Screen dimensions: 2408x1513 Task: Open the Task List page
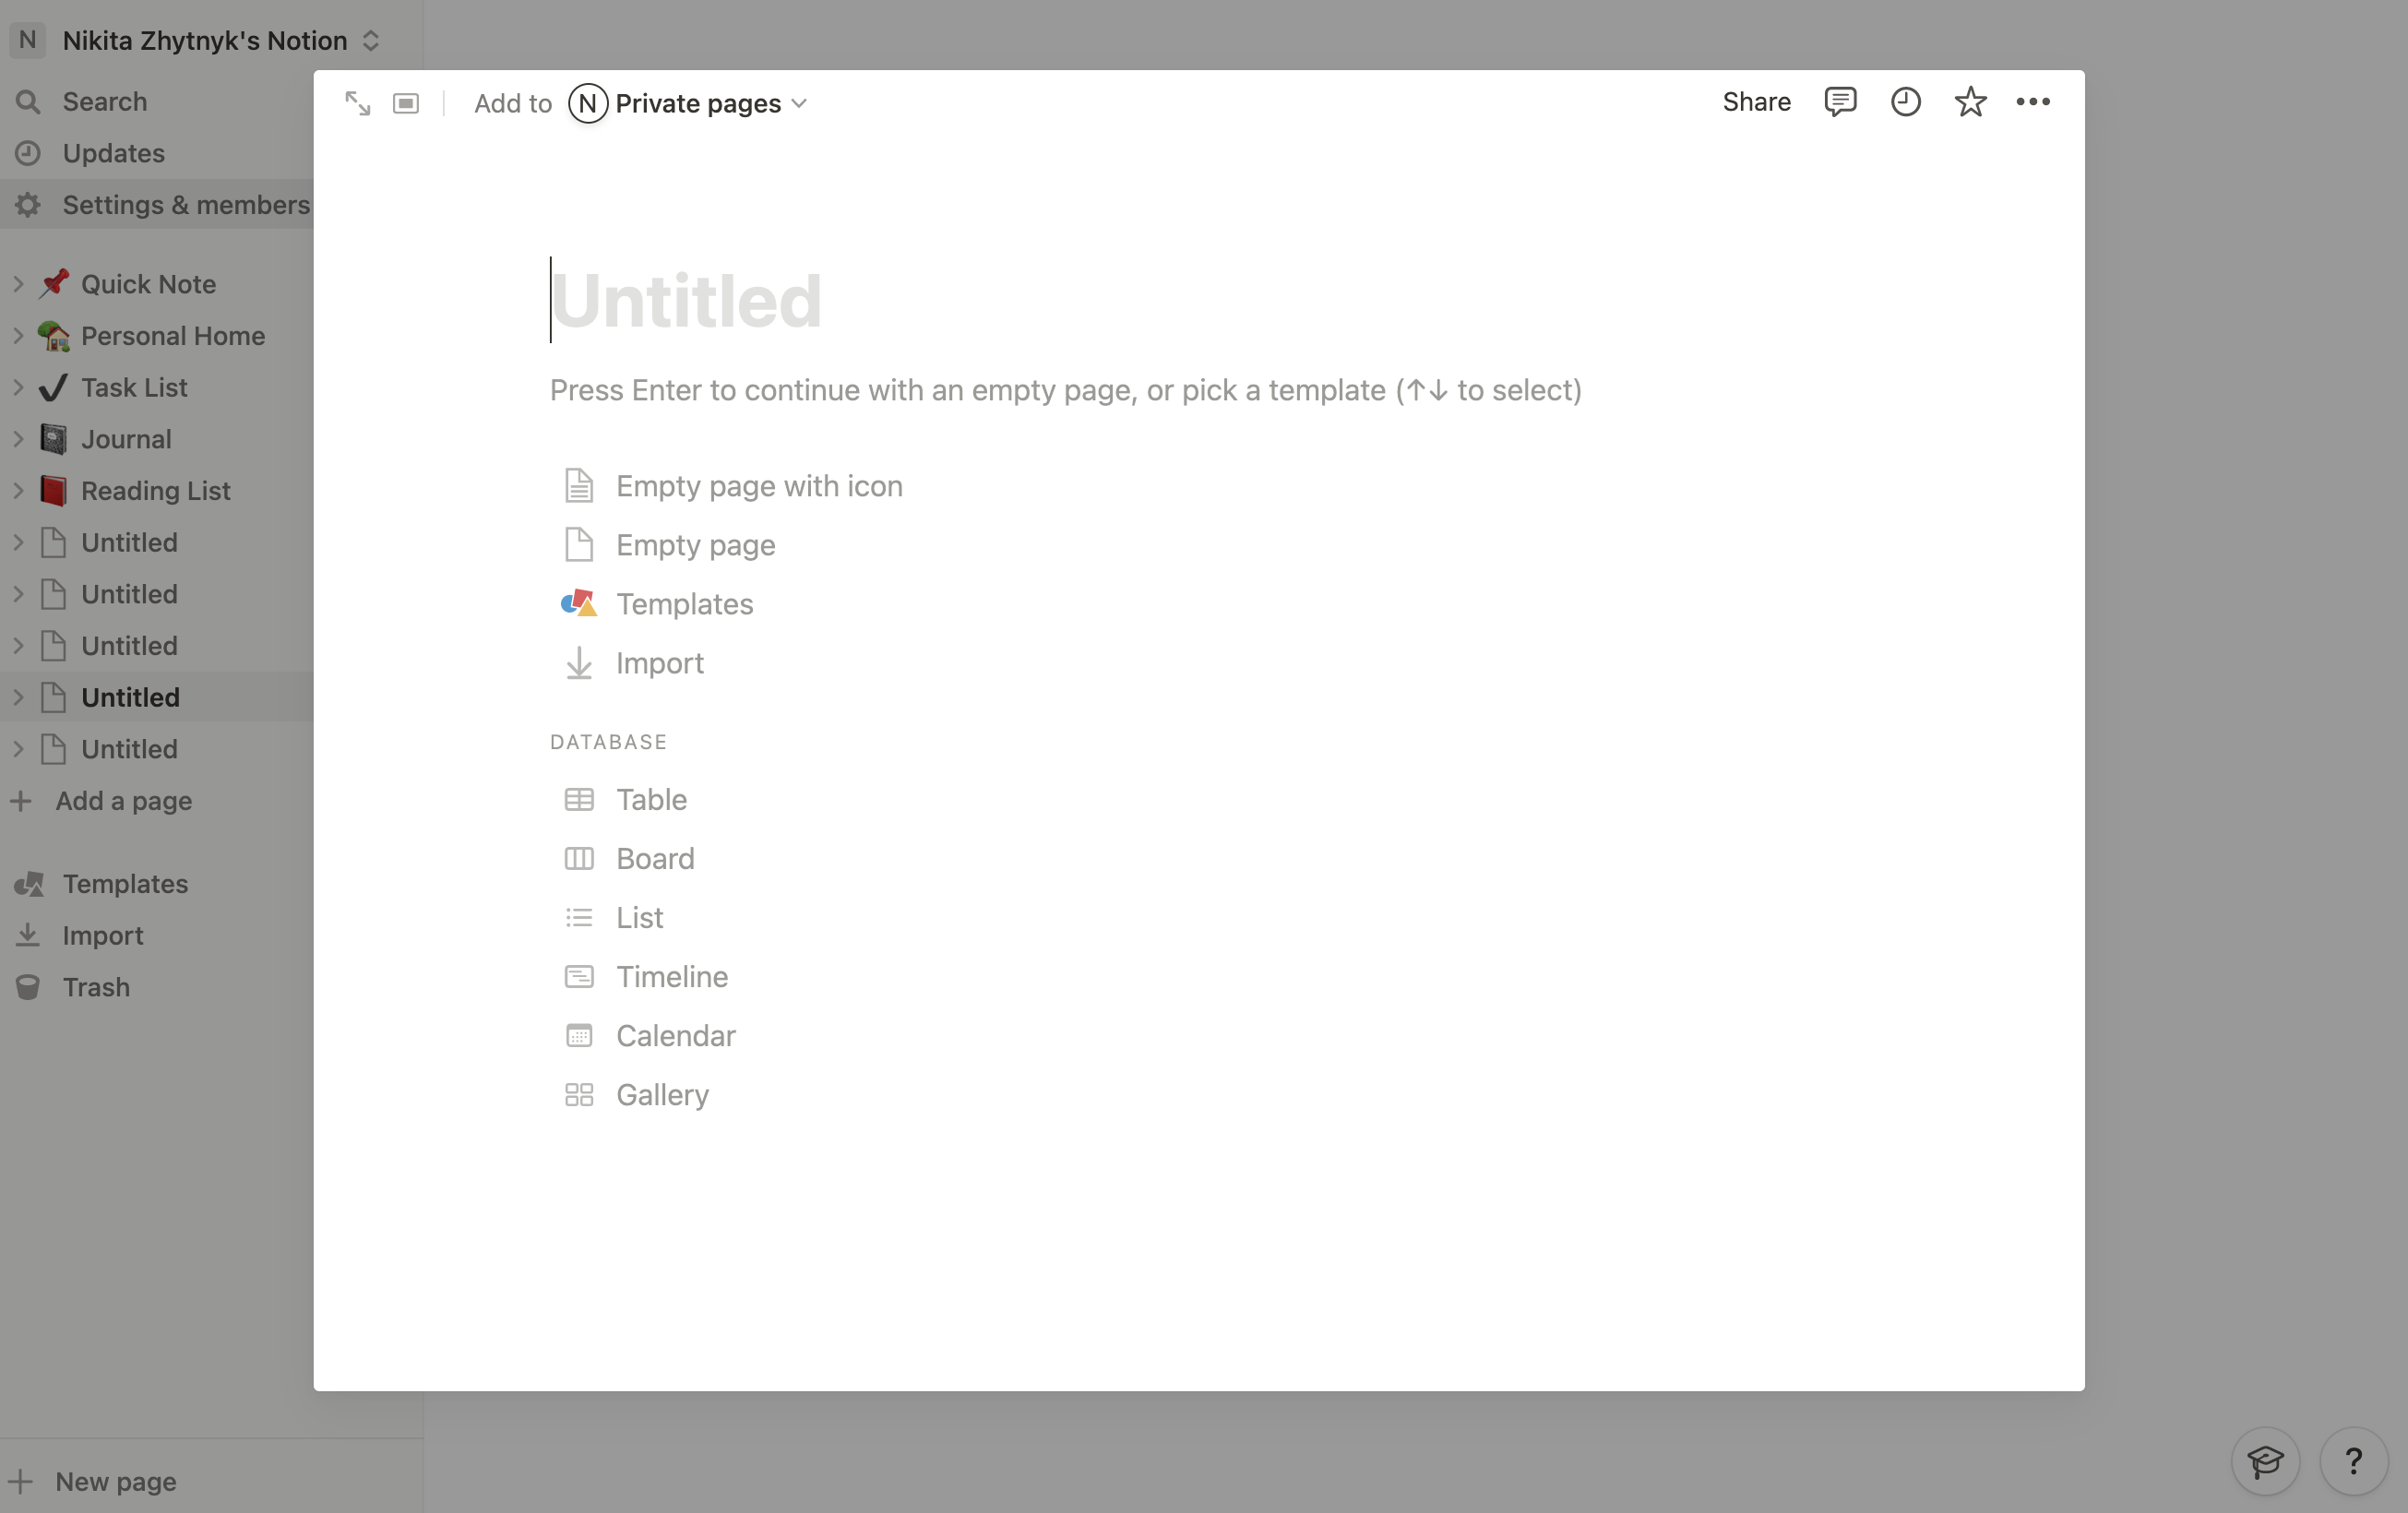coord(134,387)
